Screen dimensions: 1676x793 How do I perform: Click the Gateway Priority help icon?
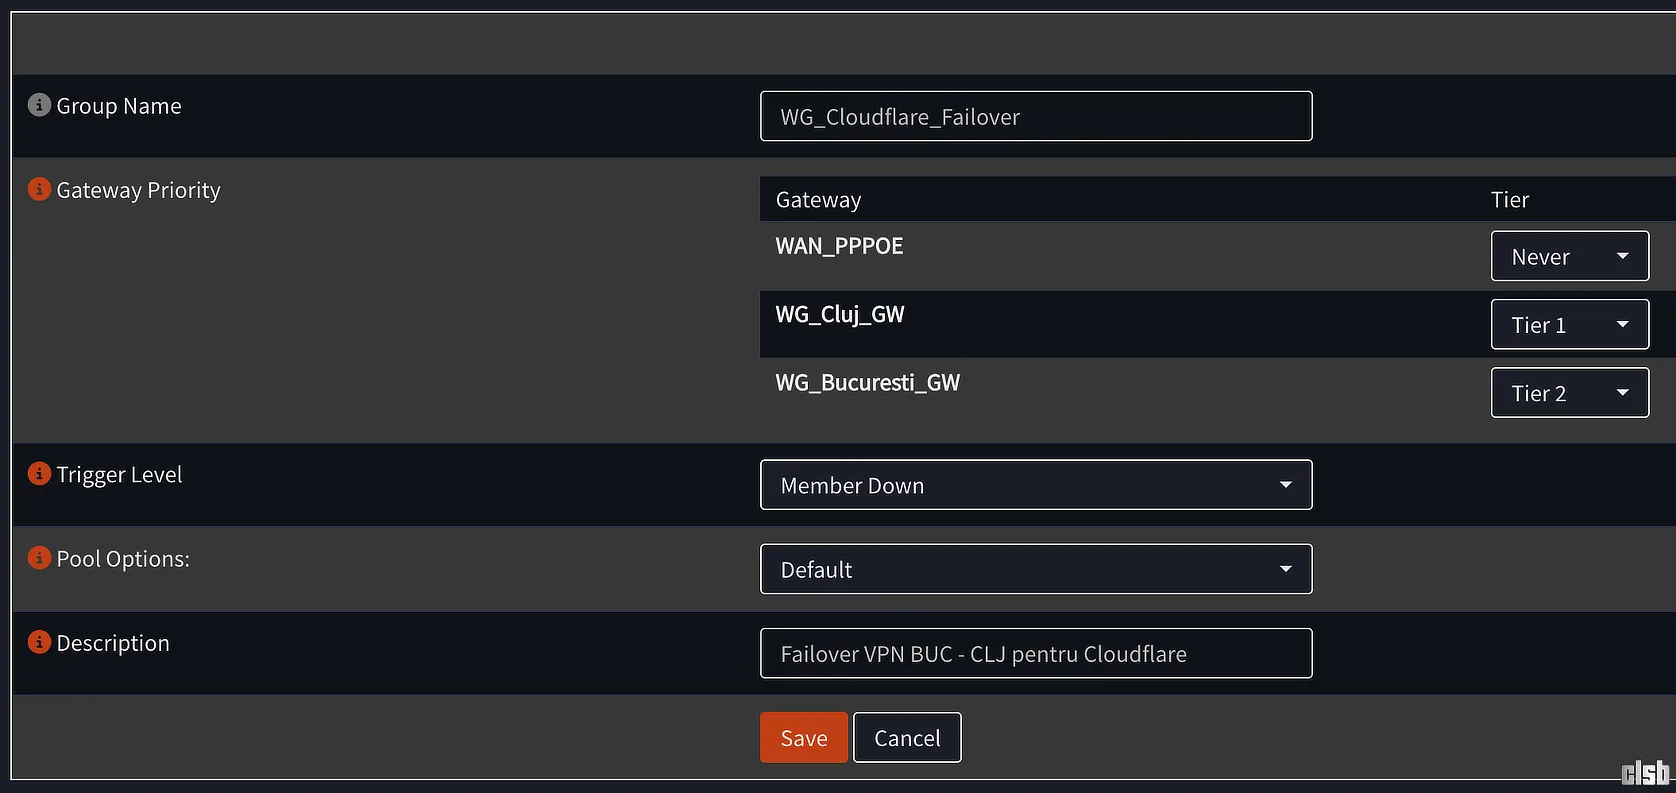[39, 189]
